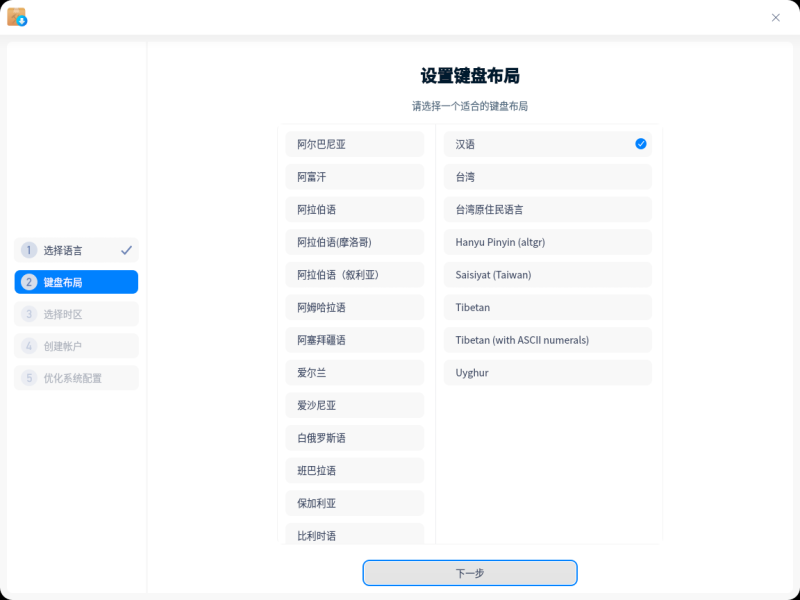Click the installer package icon in title bar
The width and height of the screenshot is (800, 600).
pos(17,17)
